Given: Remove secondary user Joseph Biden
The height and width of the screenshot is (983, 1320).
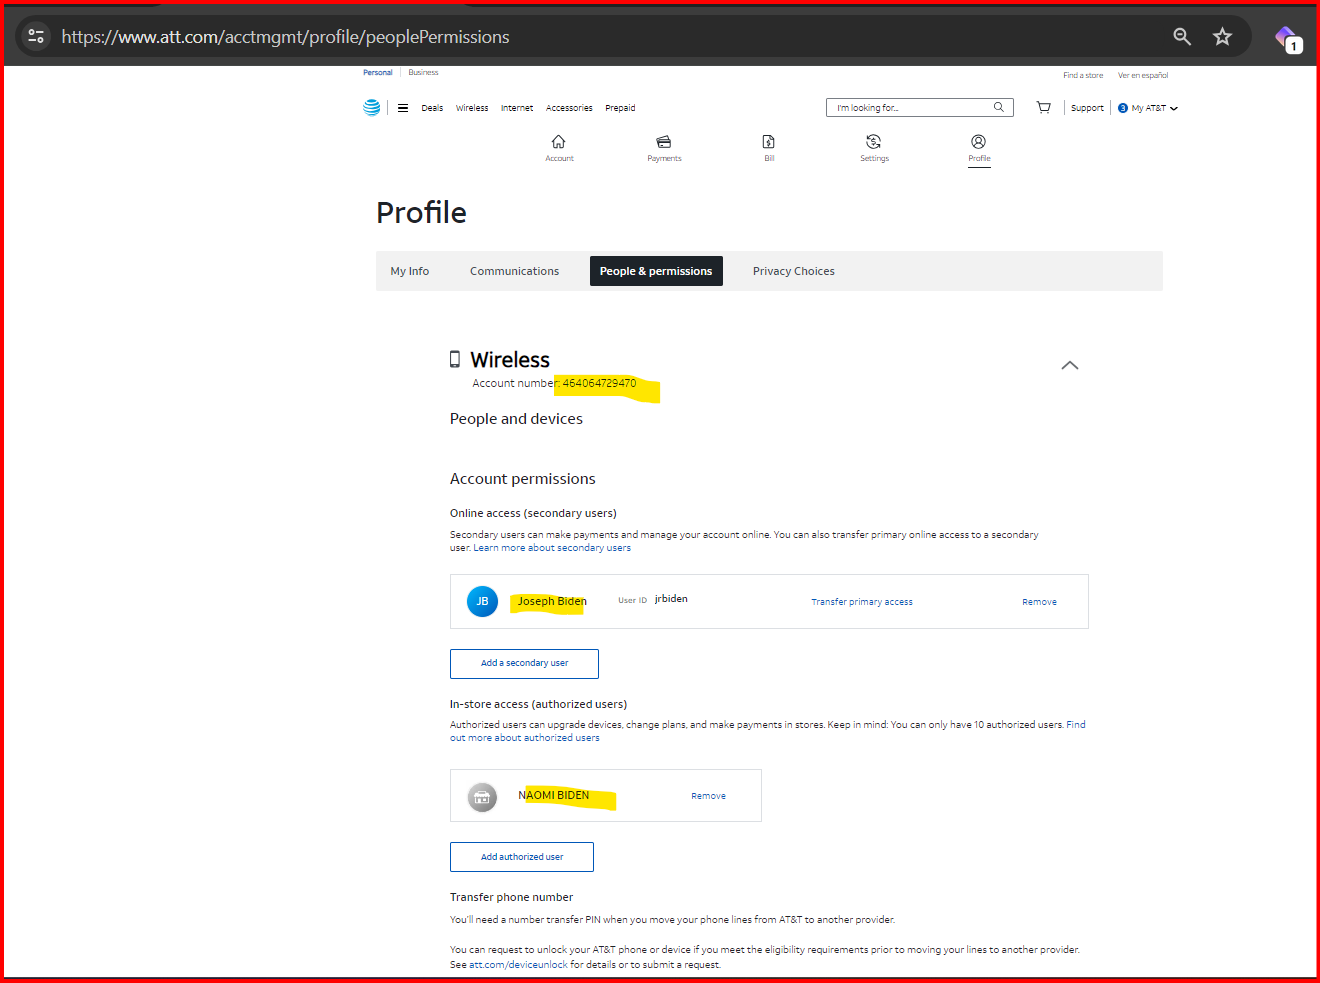Looking at the screenshot, I should pos(1039,602).
